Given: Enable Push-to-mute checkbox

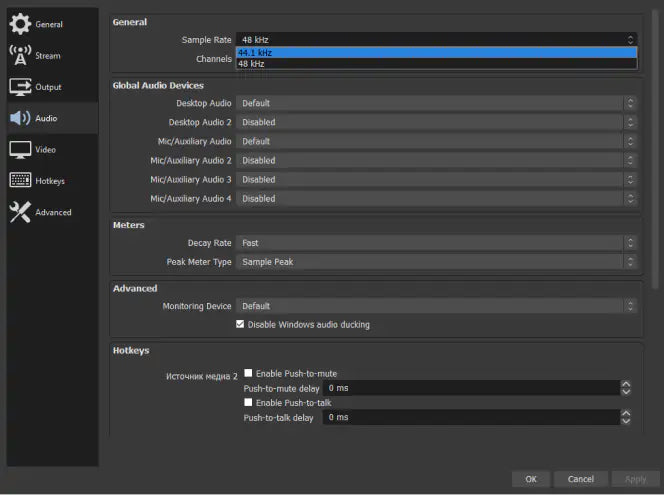Looking at the screenshot, I should (x=248, y=373).
